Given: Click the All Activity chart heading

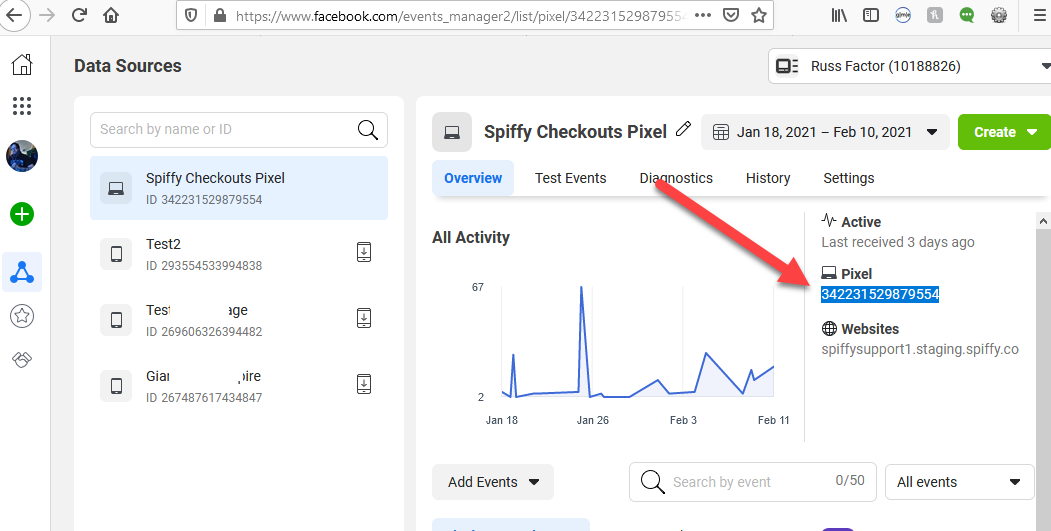Looking at the screenshot, I should point(471,237).
